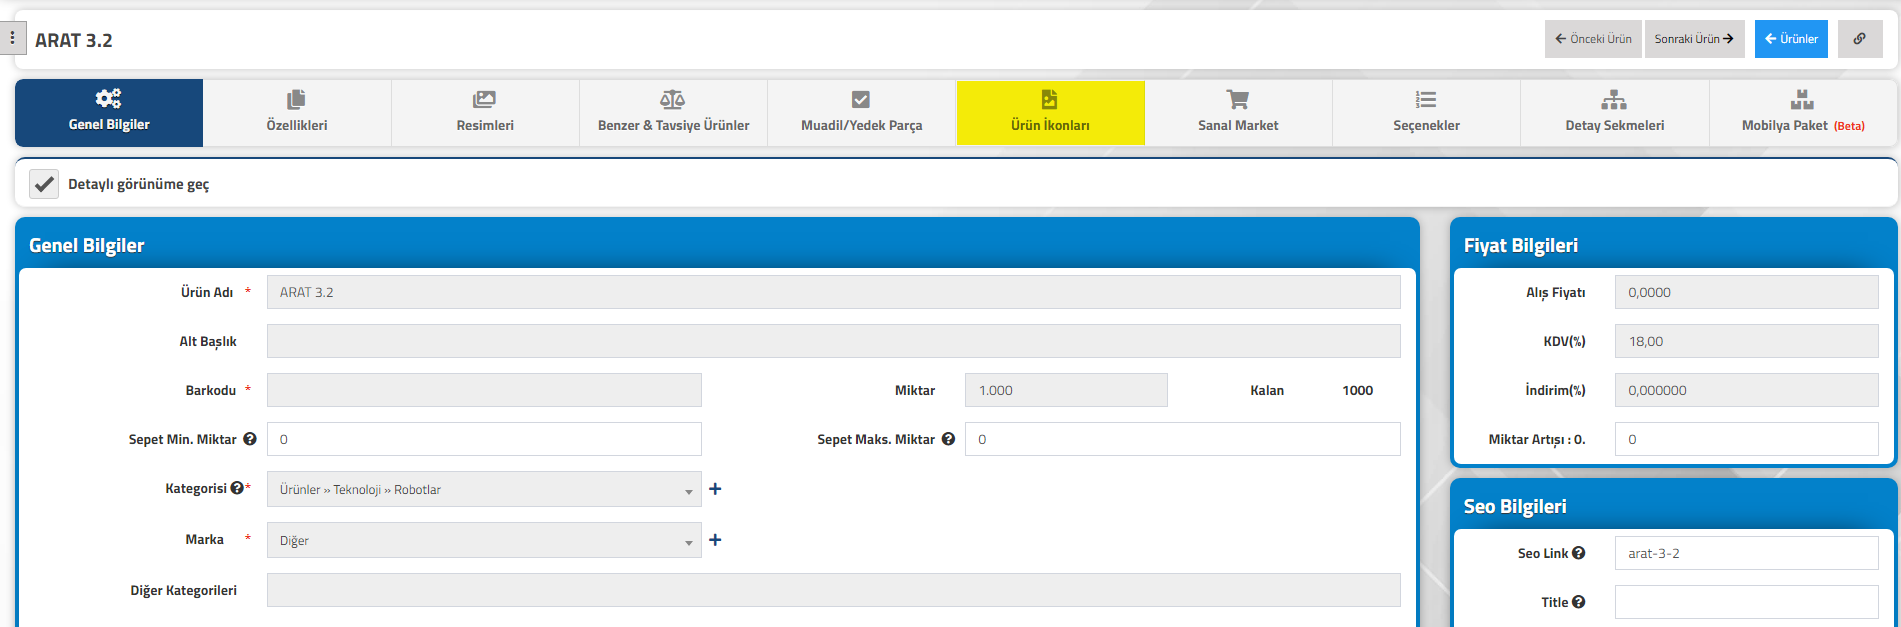This screenshot has height=627, width=1901.
Task: Add new category with plus icon
Action: [x=715, y=489]
